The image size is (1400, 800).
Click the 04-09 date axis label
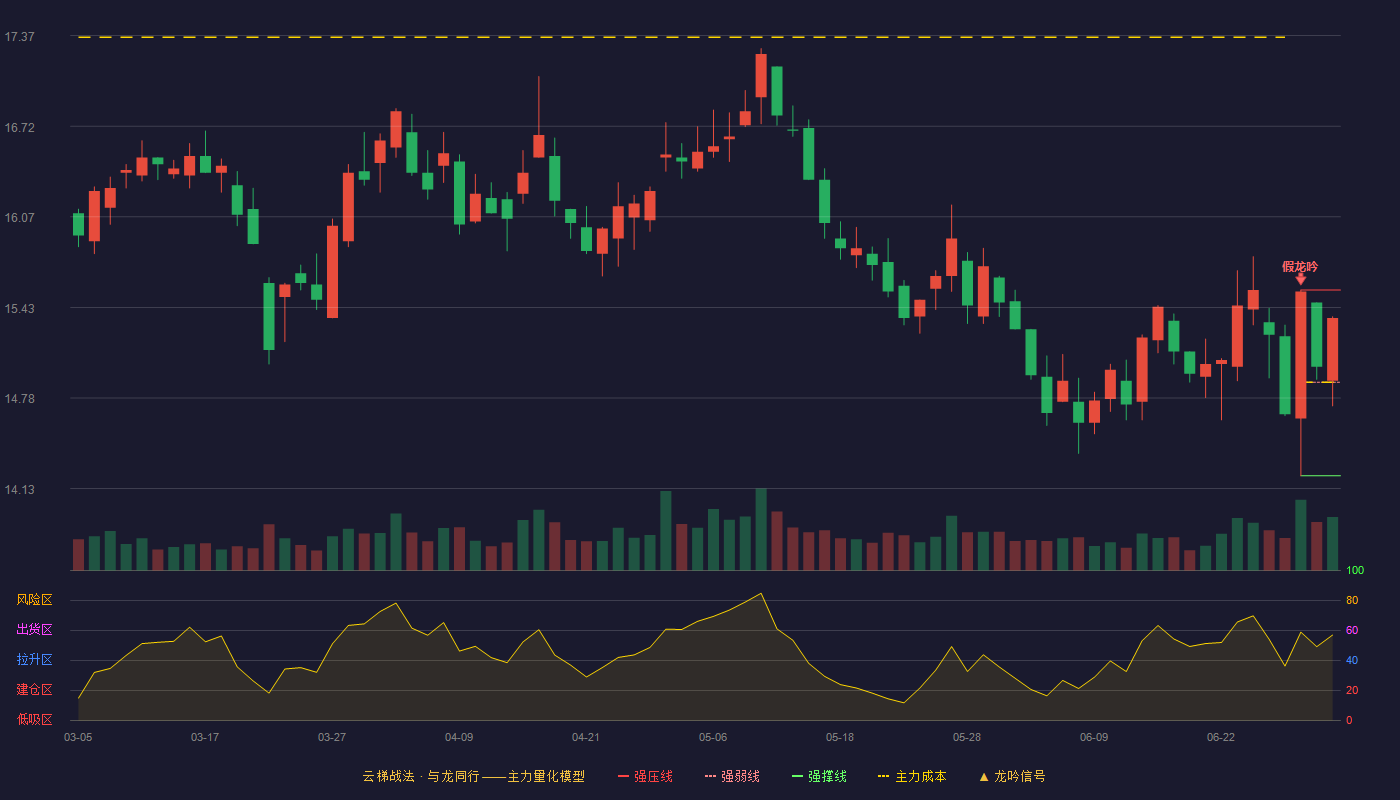[x=459, y=737]
